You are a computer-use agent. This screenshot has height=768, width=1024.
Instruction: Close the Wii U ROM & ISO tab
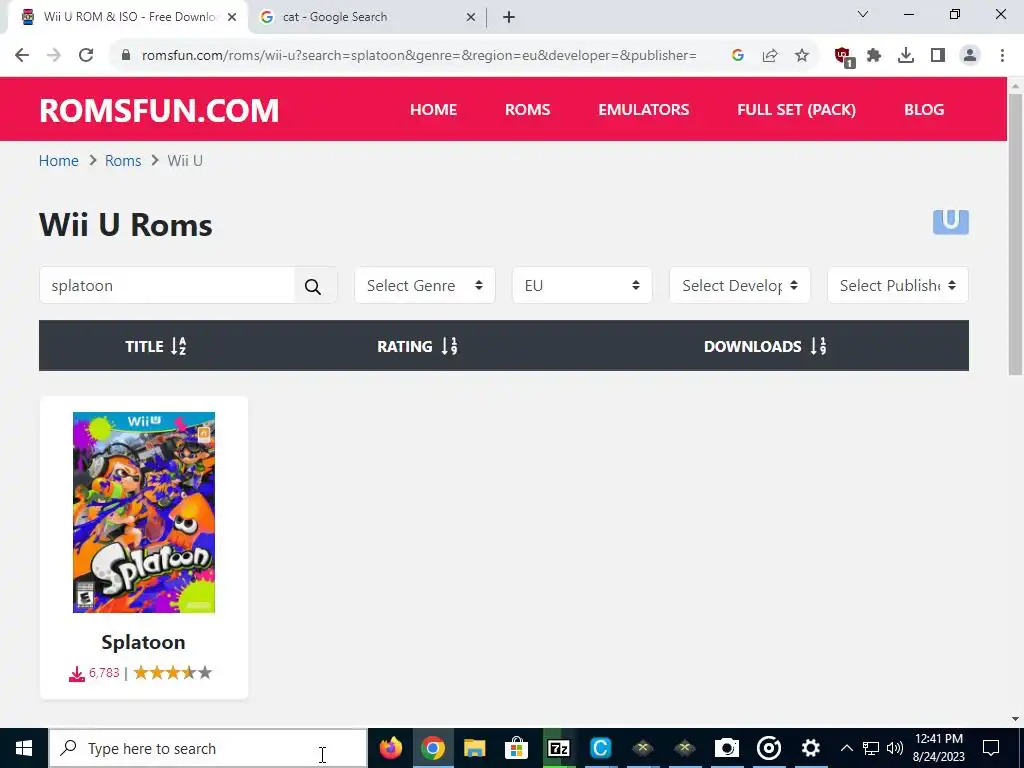tap(232, 17)
